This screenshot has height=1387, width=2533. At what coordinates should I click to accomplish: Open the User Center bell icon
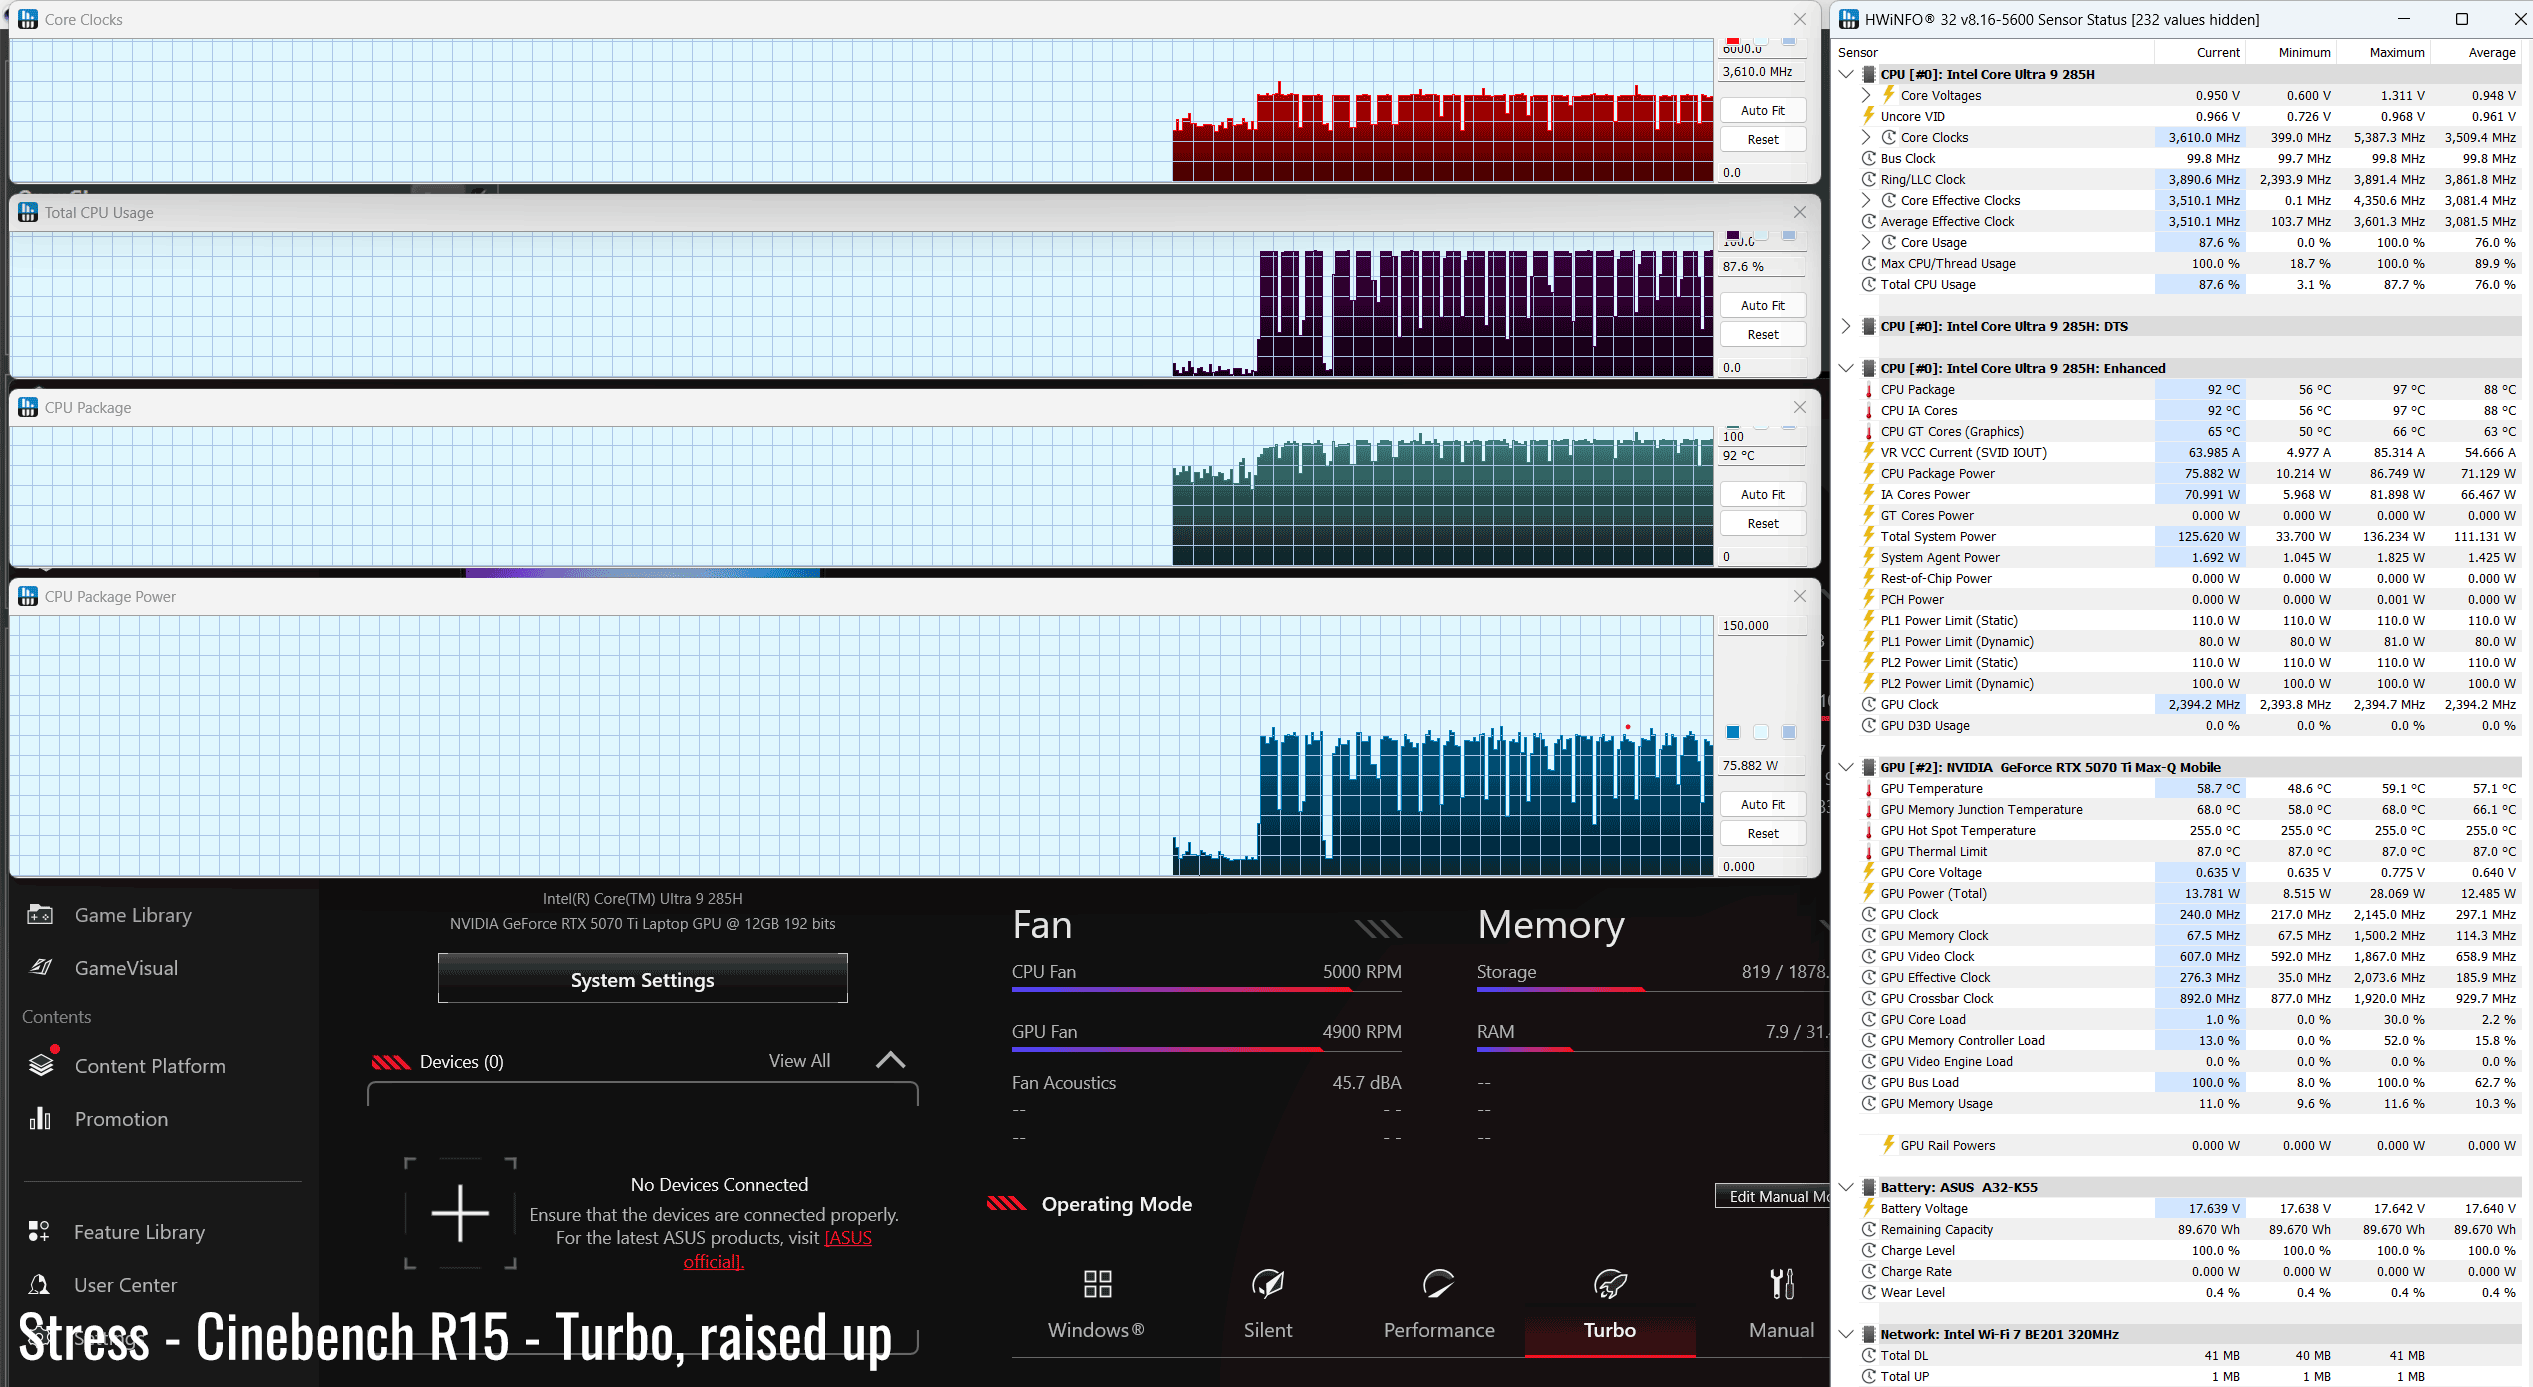(x=39, y=1284)
